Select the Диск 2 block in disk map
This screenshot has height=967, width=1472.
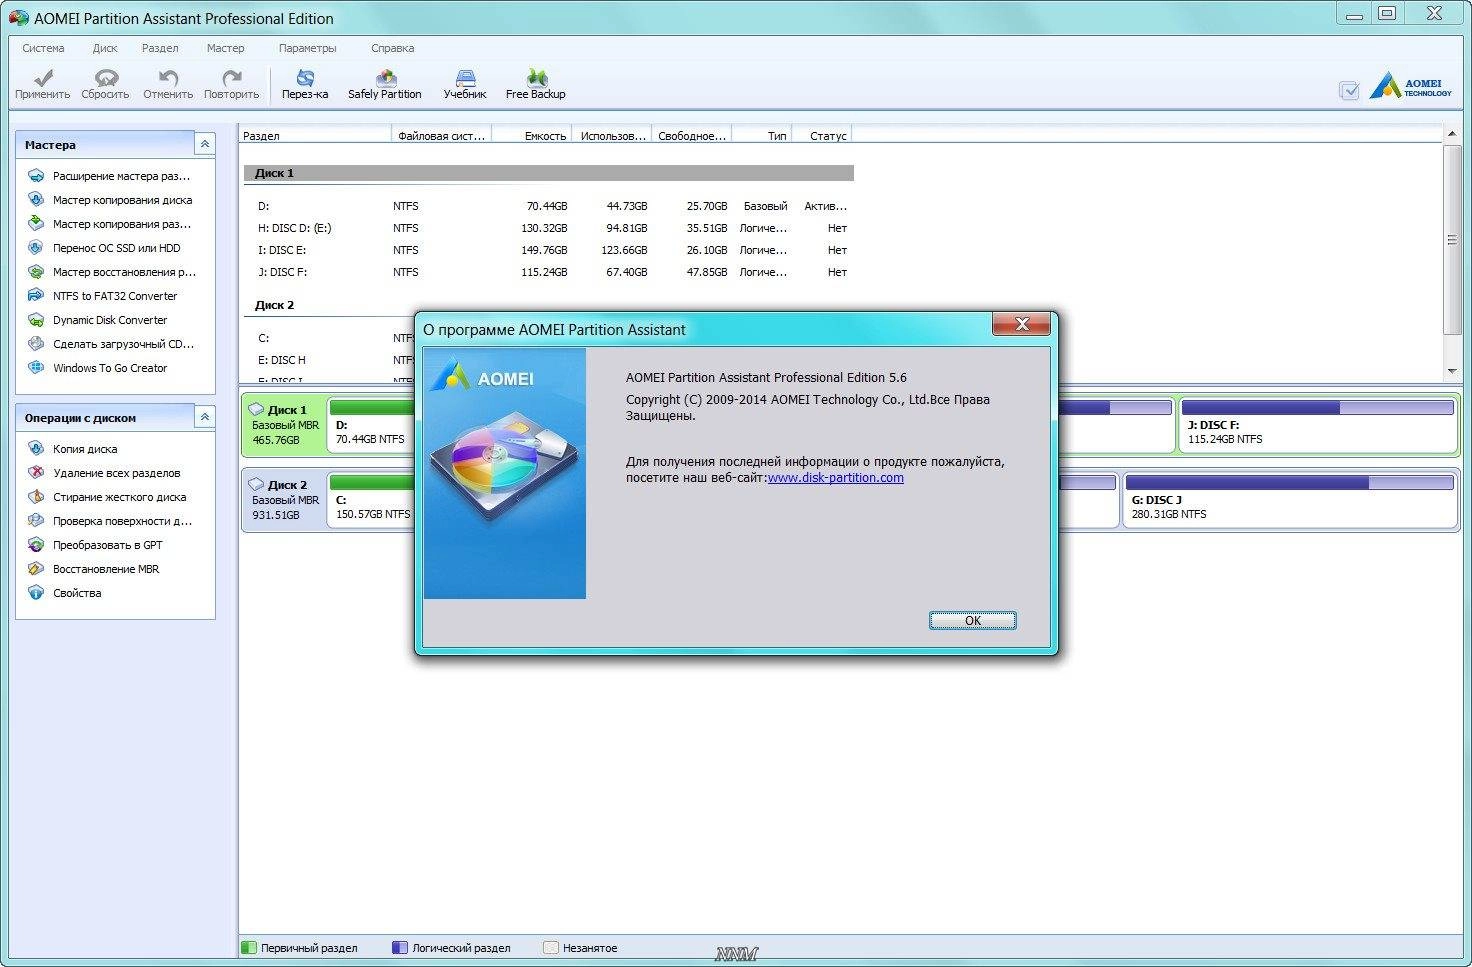coord(284,499)
